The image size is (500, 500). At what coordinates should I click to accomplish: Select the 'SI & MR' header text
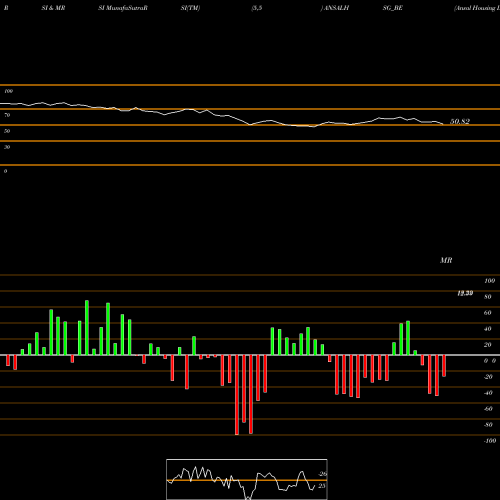tap(53, 8)
